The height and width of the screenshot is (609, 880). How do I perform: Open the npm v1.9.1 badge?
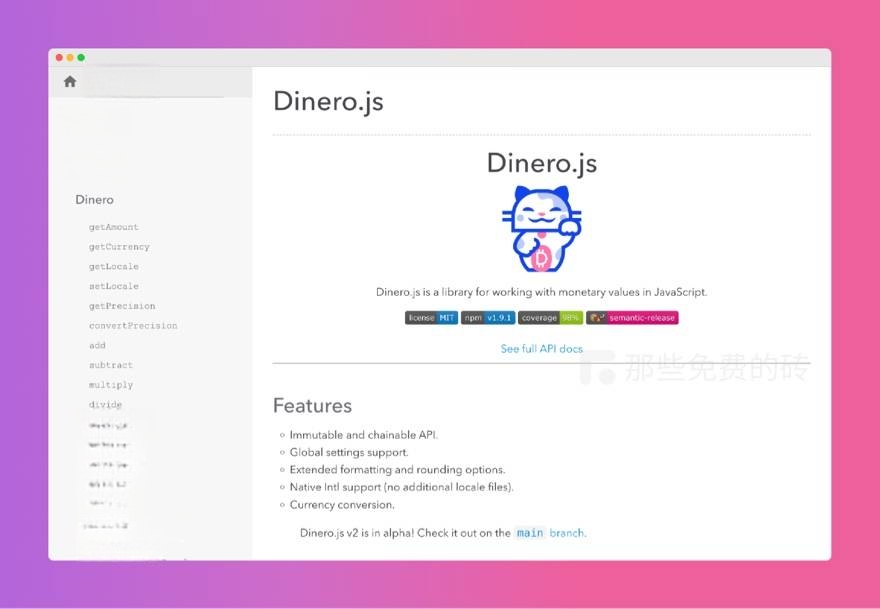(x=488, y=318)
